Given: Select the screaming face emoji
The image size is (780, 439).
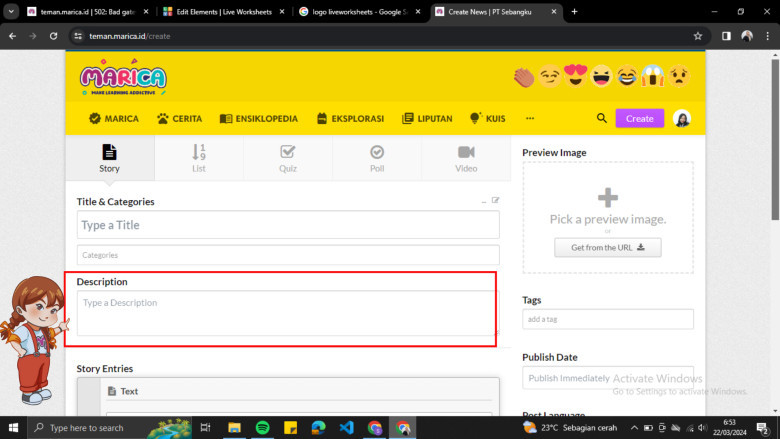Looking at the screenshot, I should (x=654, y=76).
